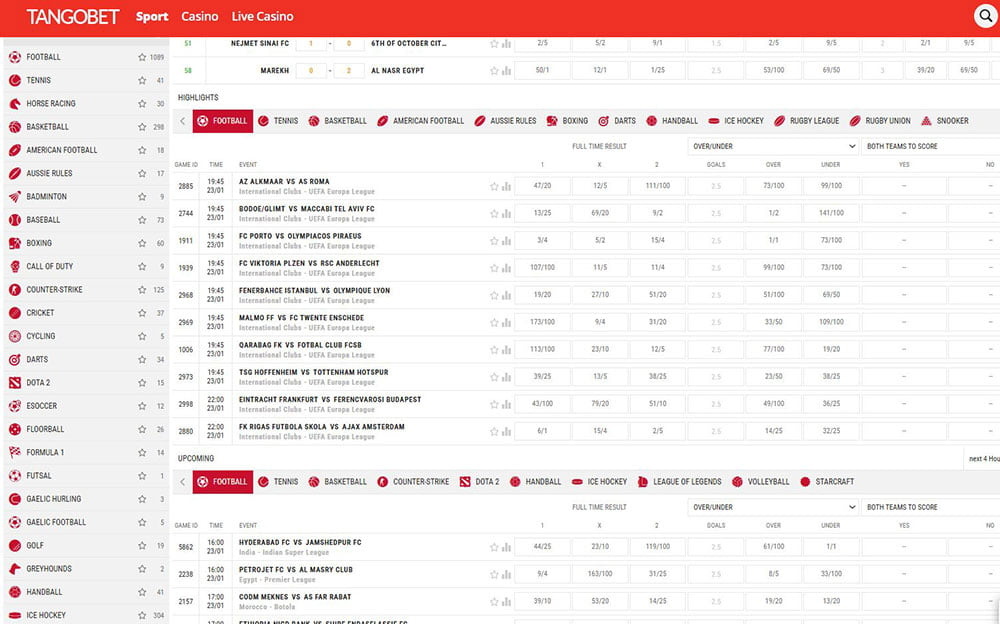The image size is (1000, 624).
Task: Click the Ice Hockey icon in sidebar
Action: pos(15,615)
